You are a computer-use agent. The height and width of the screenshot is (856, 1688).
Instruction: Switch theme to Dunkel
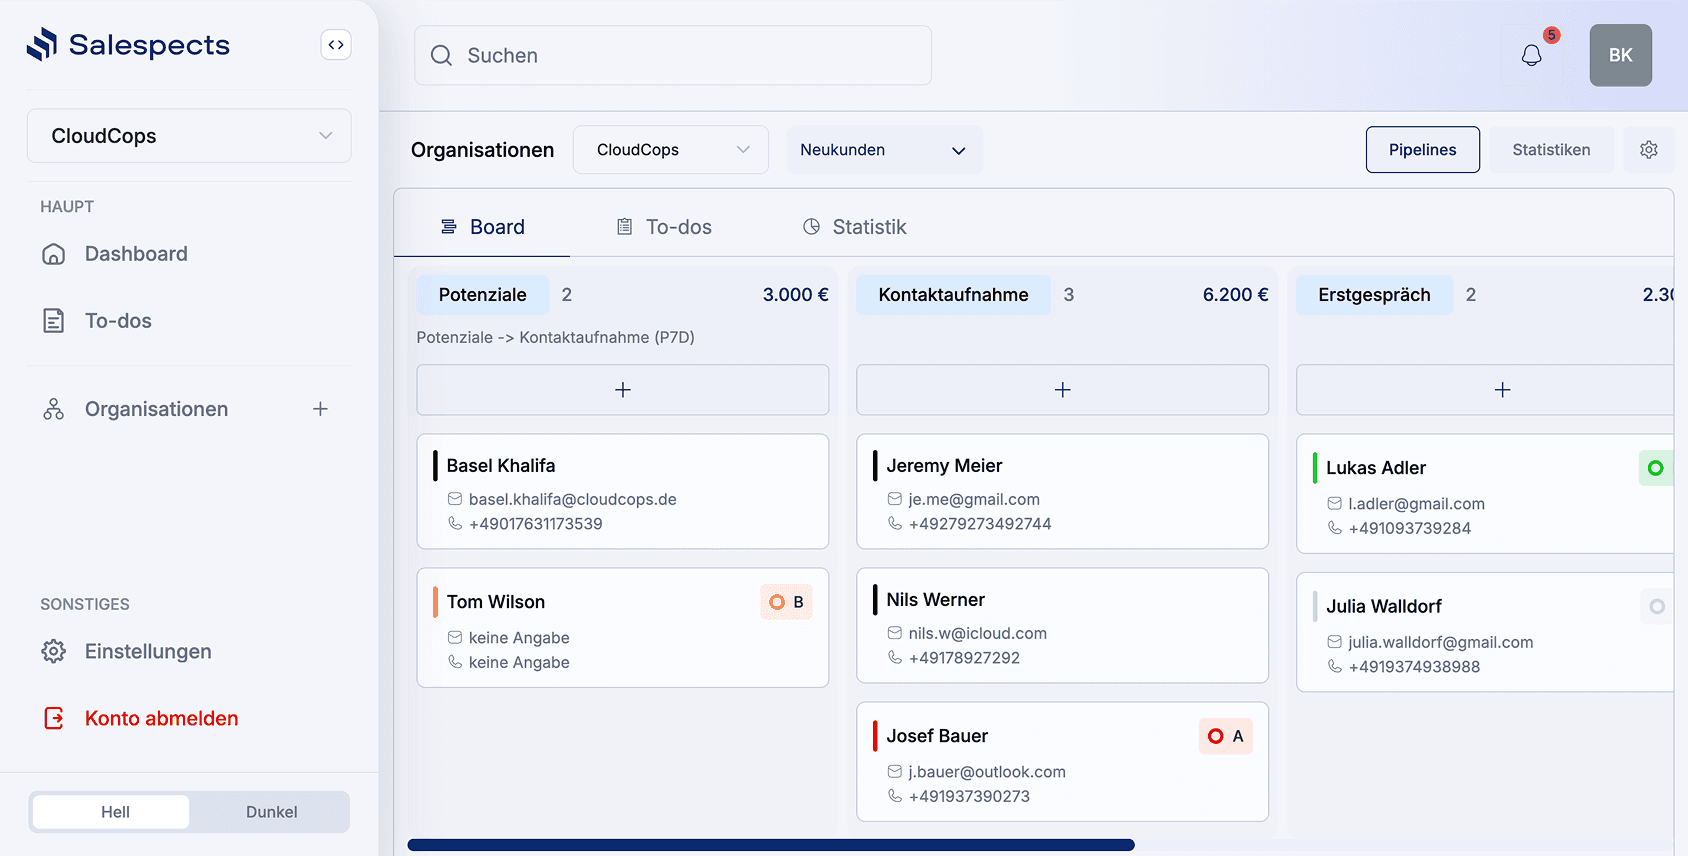[x=271, y=812]
